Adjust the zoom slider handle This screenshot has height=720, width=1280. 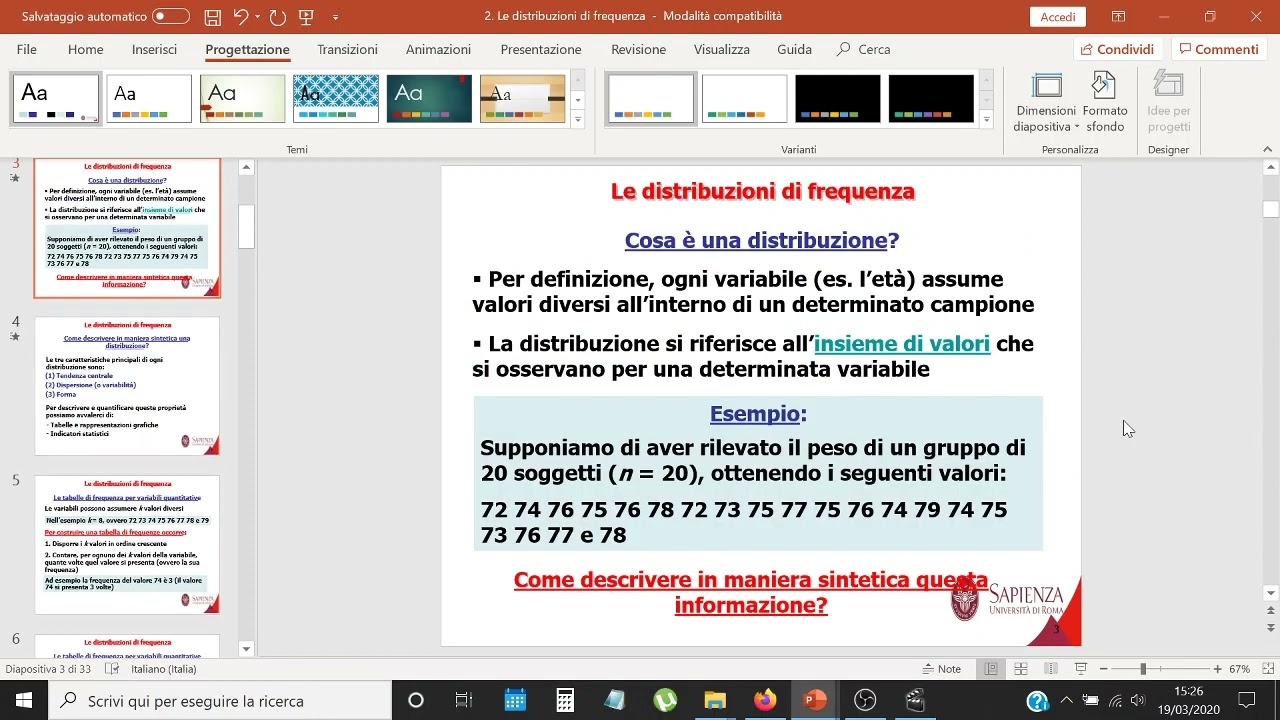pos(1143,669)
